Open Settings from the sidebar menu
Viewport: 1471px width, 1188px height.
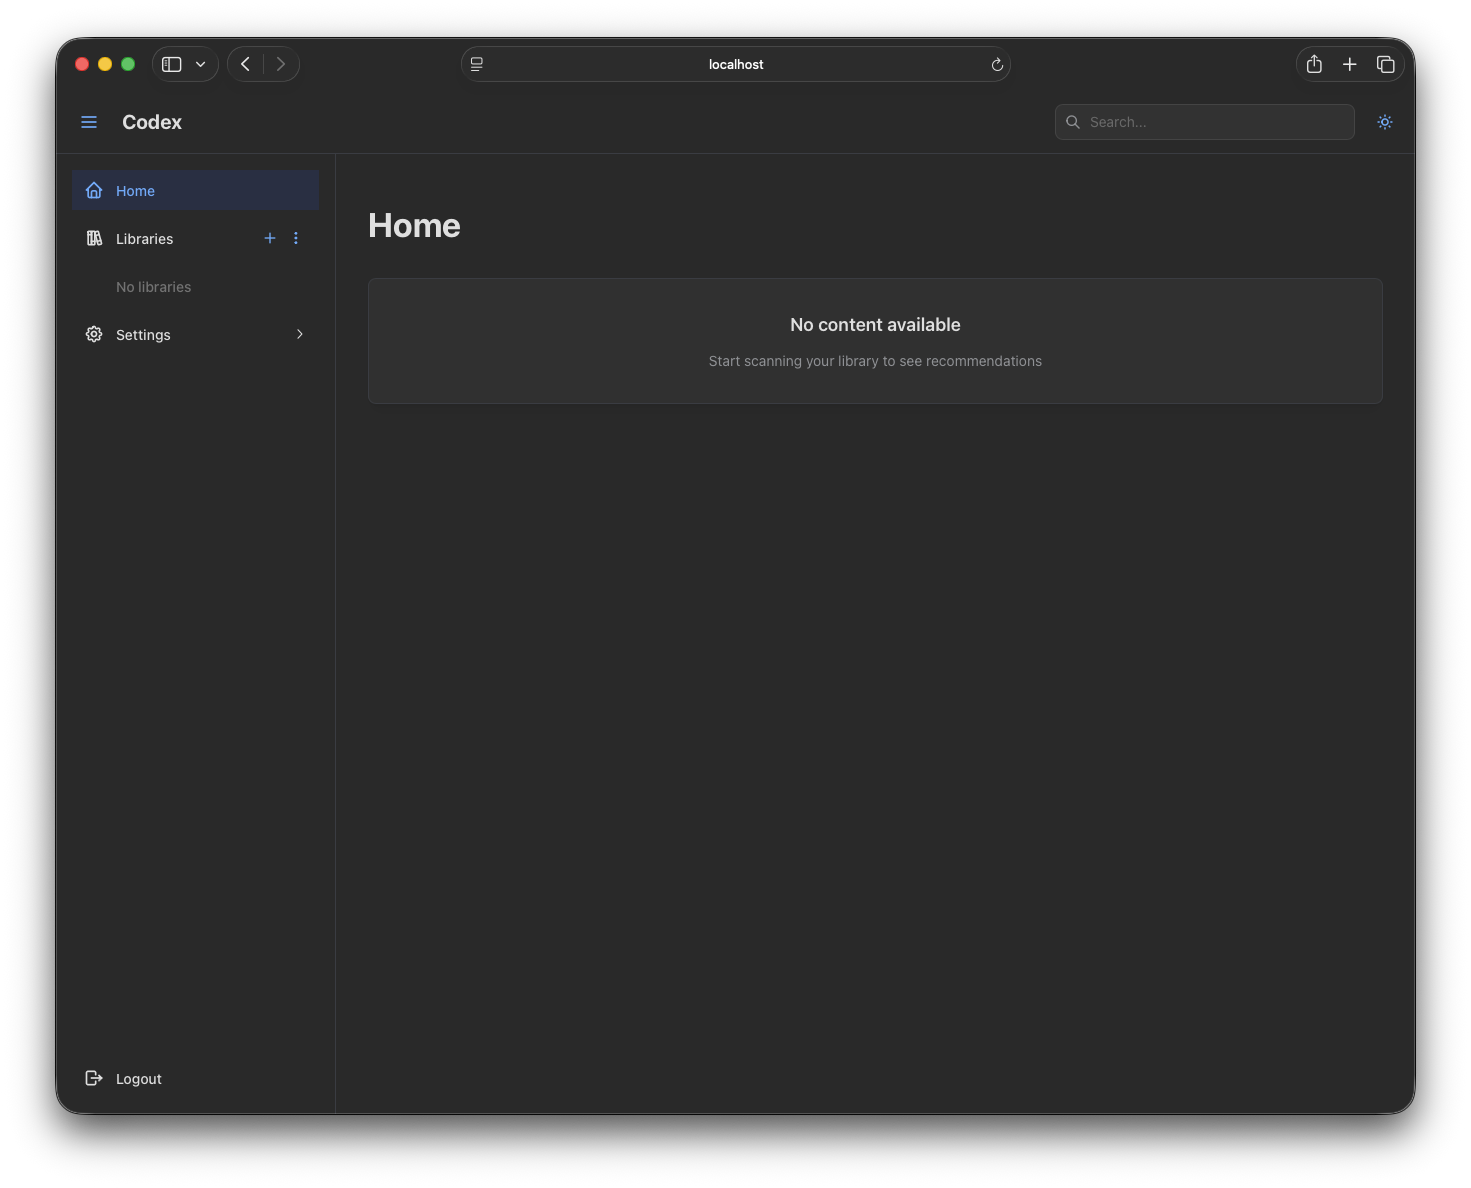[x=142, y=334]
